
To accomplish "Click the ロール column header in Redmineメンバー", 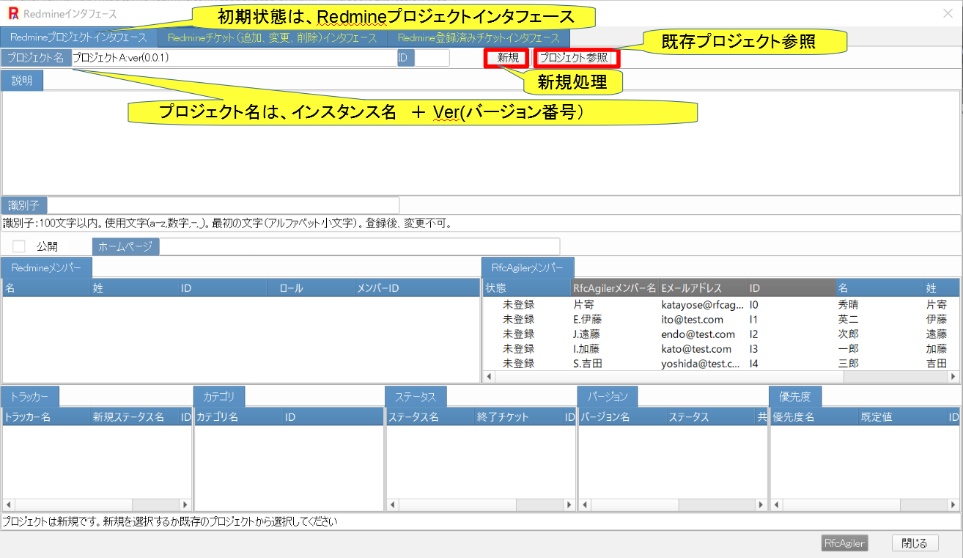I will coord(311,288).
